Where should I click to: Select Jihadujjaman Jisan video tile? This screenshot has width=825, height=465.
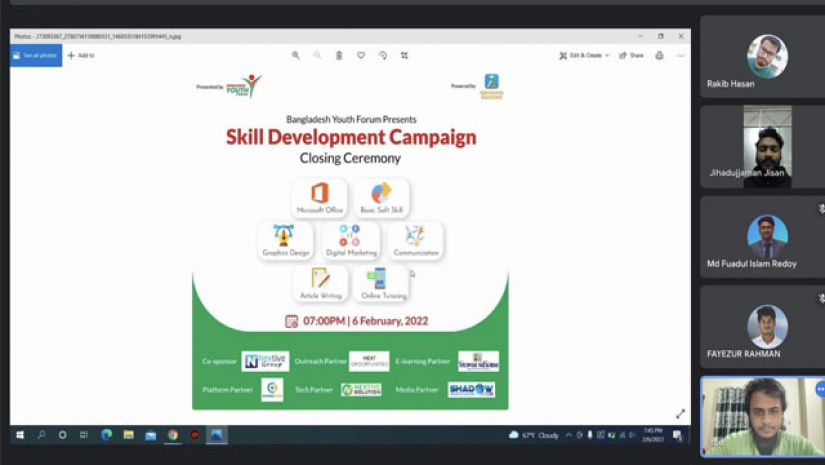click(x=762, y=147)
